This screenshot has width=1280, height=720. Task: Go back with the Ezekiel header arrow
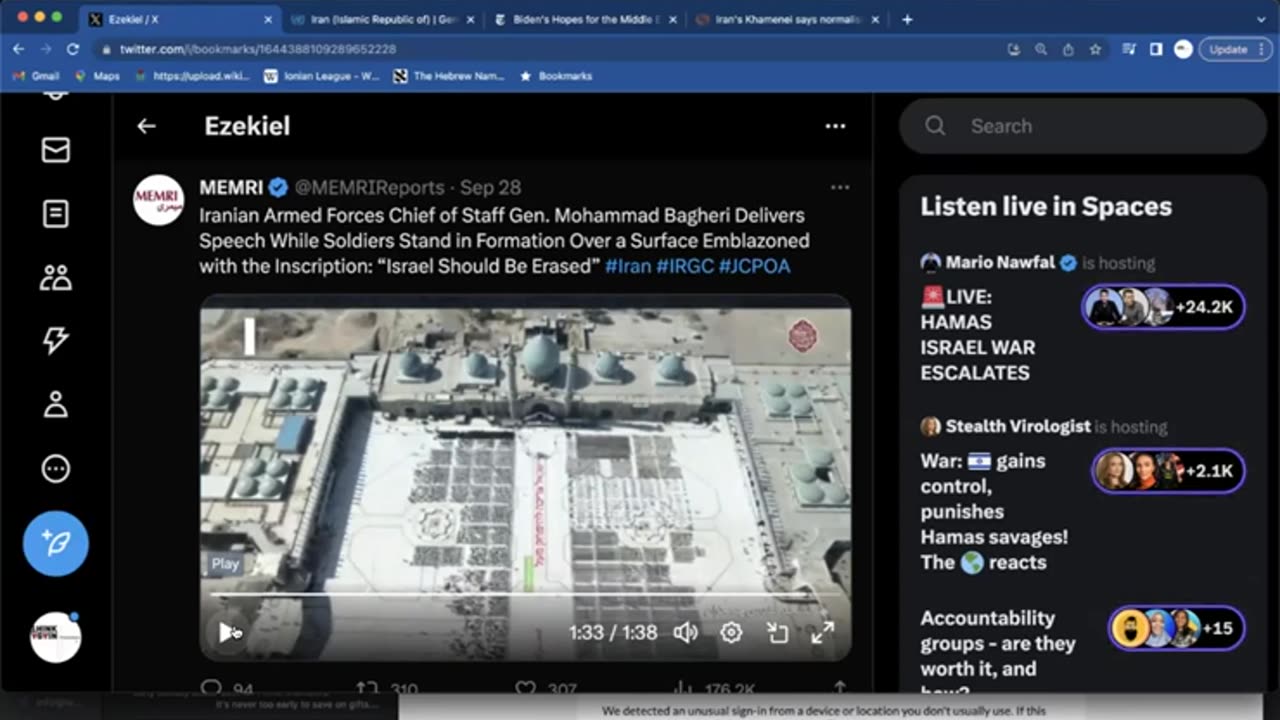[147, 126]
